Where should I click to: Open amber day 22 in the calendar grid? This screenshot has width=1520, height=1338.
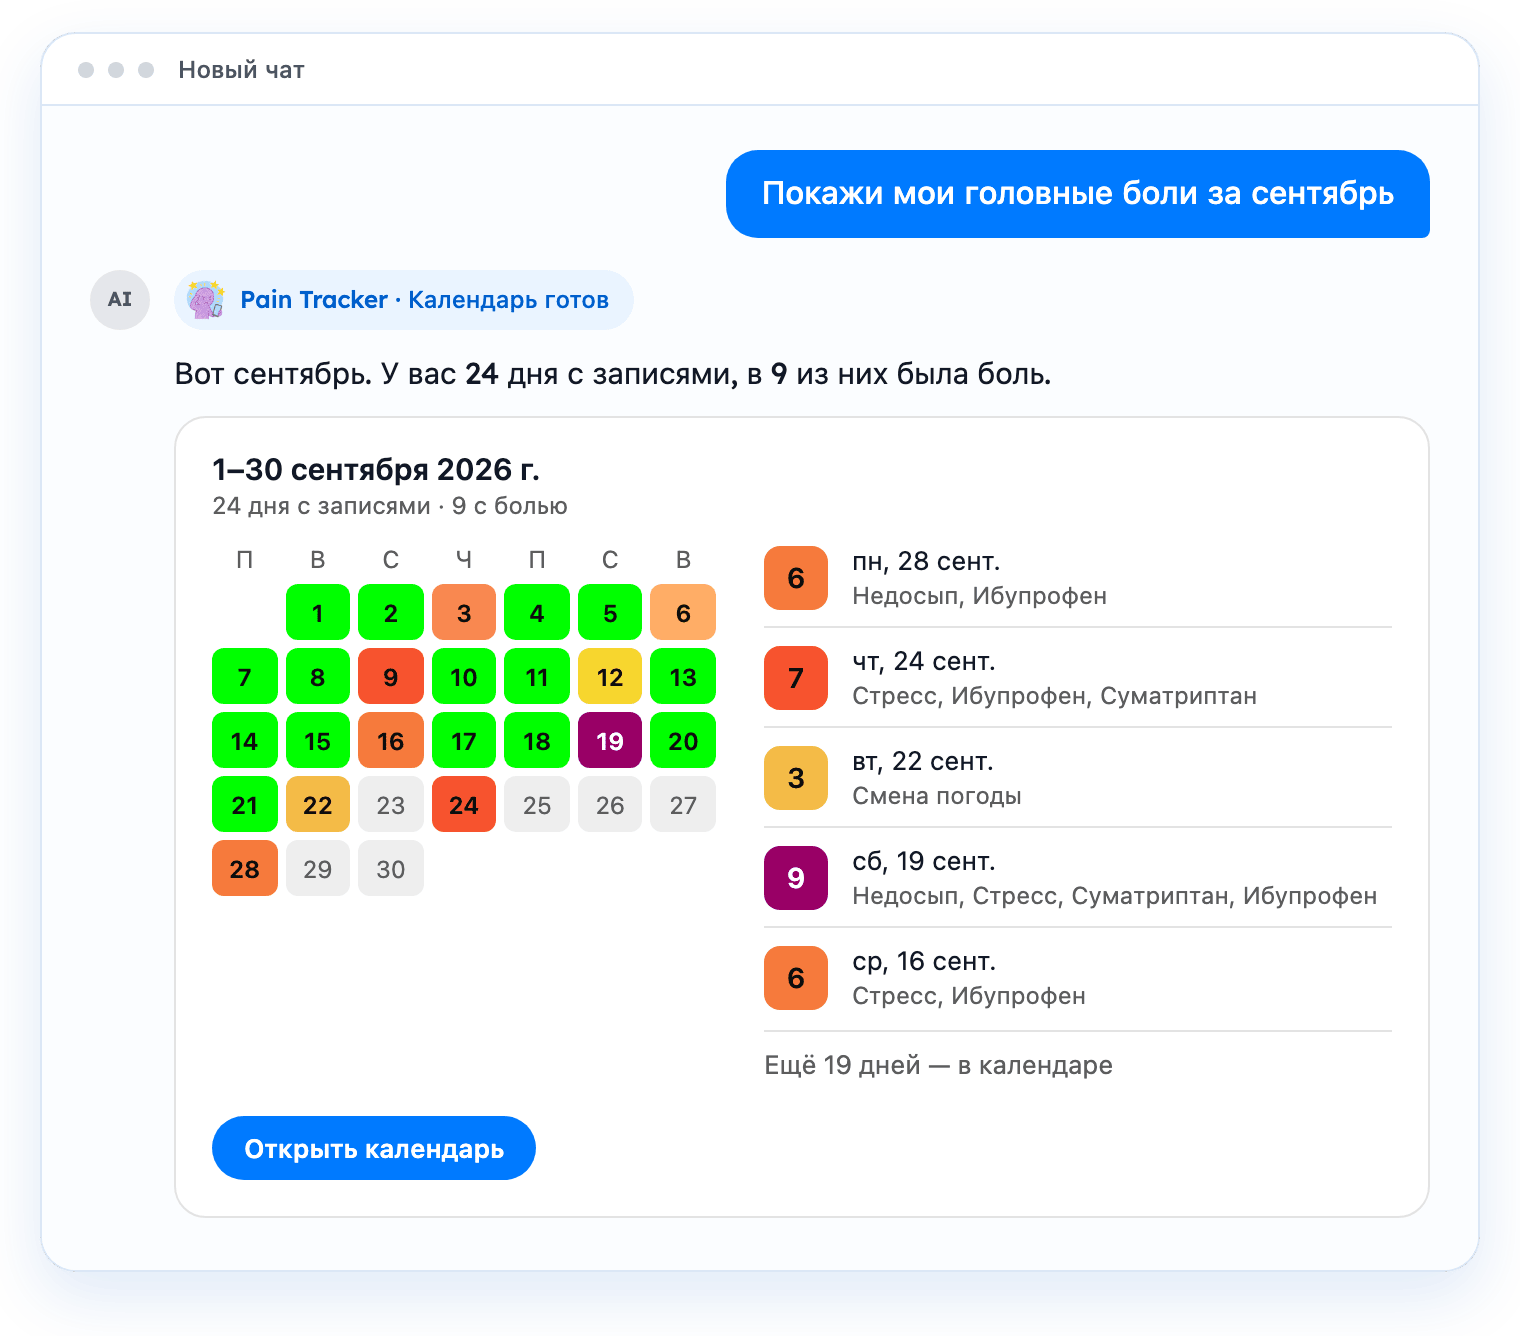coord(318,804)
